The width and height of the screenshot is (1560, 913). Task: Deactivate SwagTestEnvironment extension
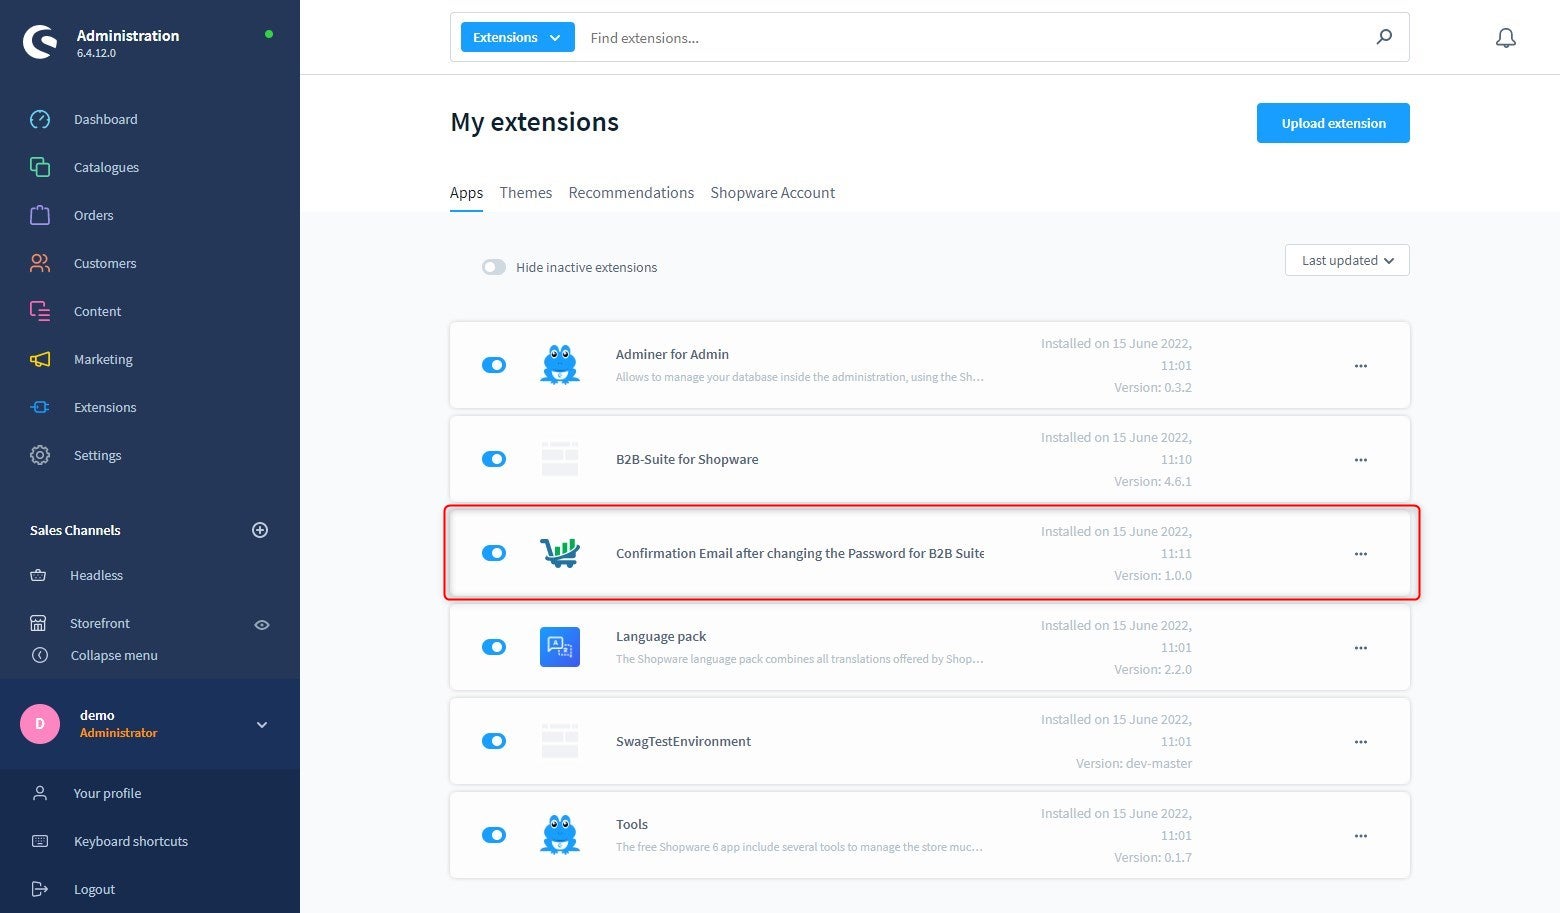click(494, 741)
